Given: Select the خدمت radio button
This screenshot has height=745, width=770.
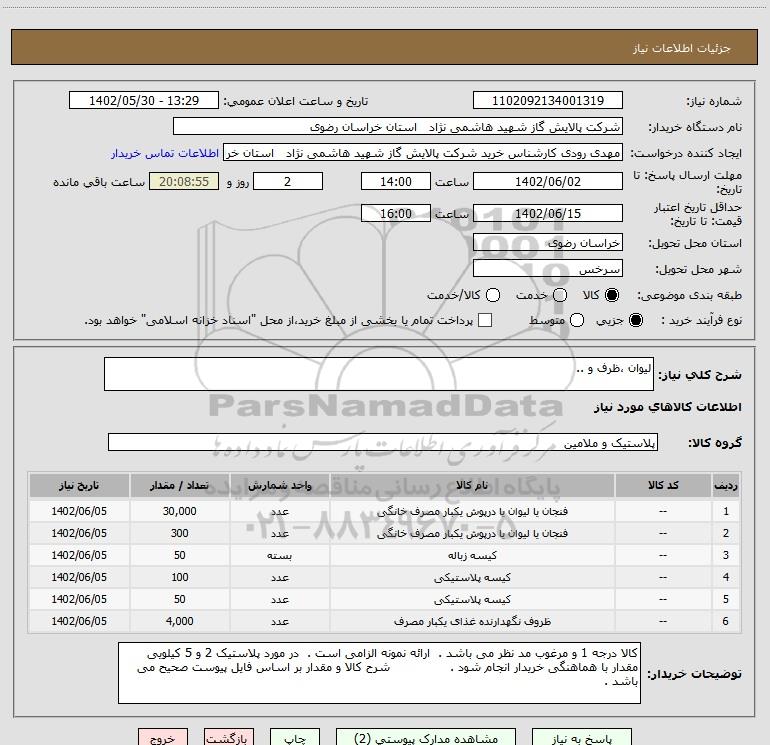Looking at the screenshot, I should tap(559, 295).
